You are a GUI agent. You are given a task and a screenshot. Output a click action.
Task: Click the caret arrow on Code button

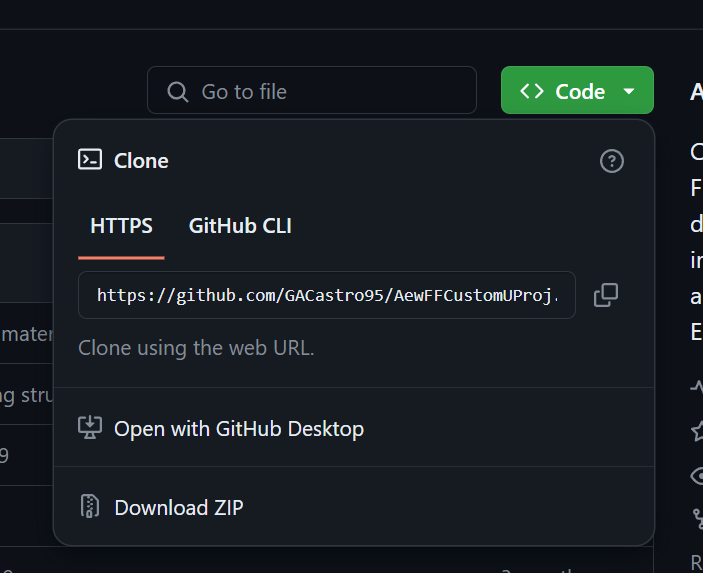[x=629, y=91]
